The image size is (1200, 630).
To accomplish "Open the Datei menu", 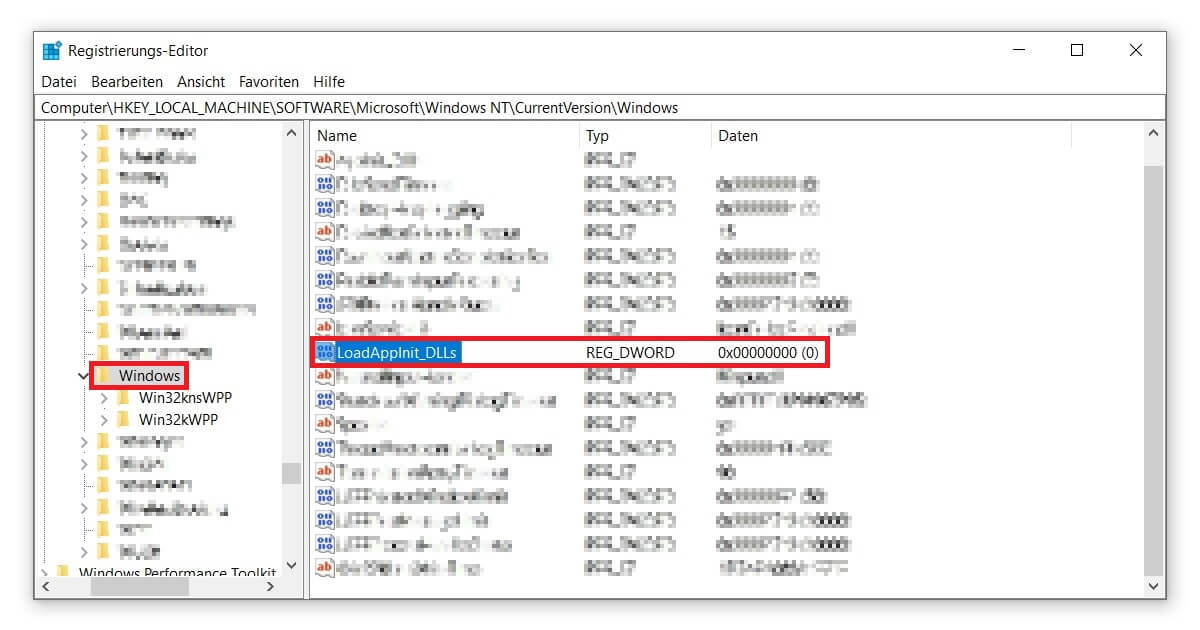I will 59,82.
